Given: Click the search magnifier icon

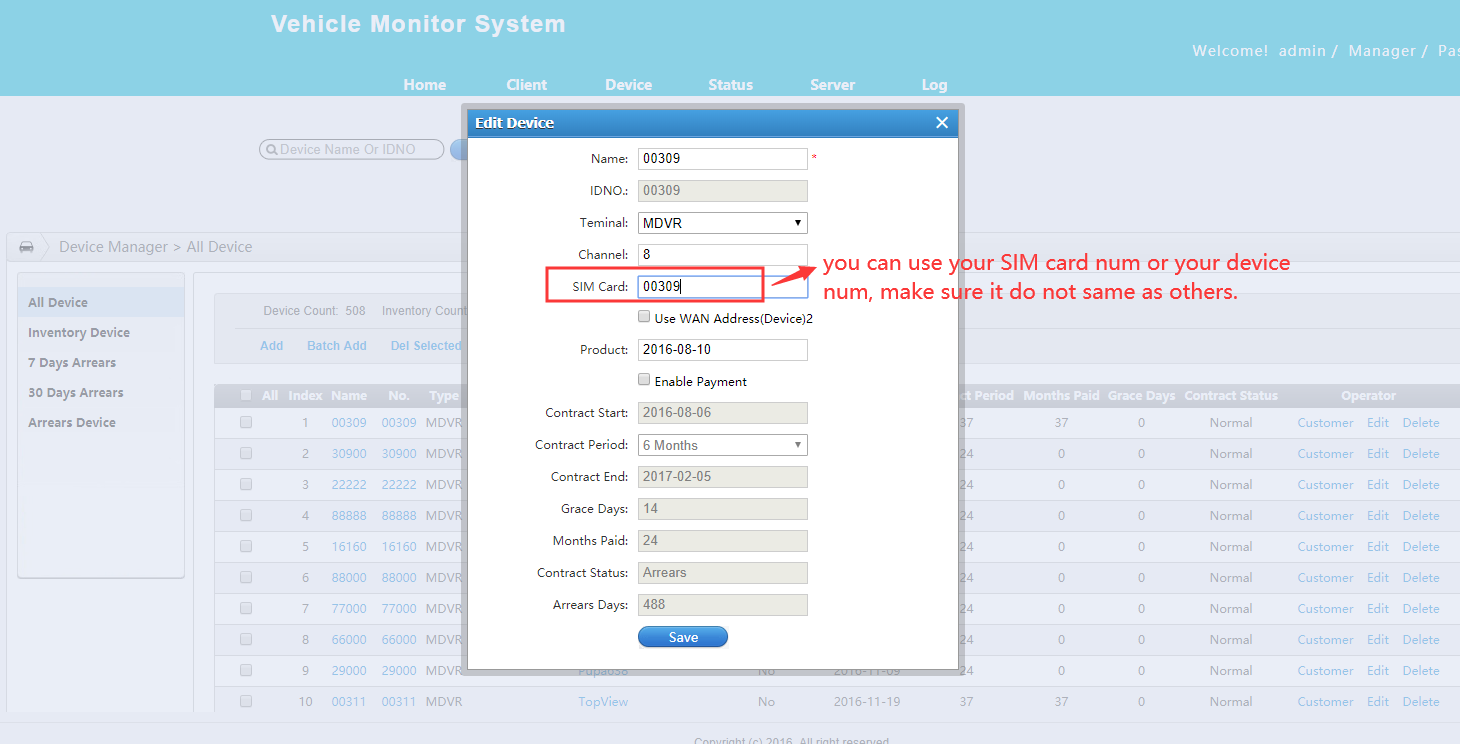Looking at the screenshot, I should [x=271, y=150].
